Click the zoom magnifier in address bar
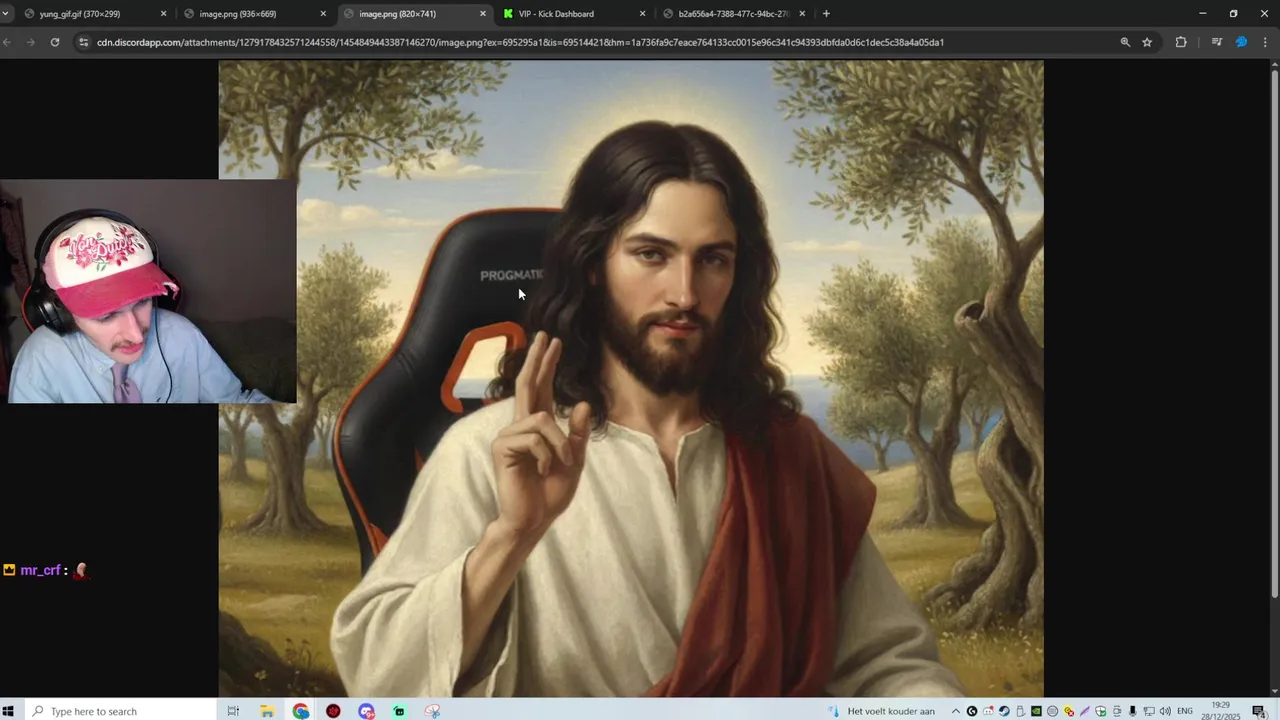The height and width of the screenshot is (720, 1280). pos(1125,42)
